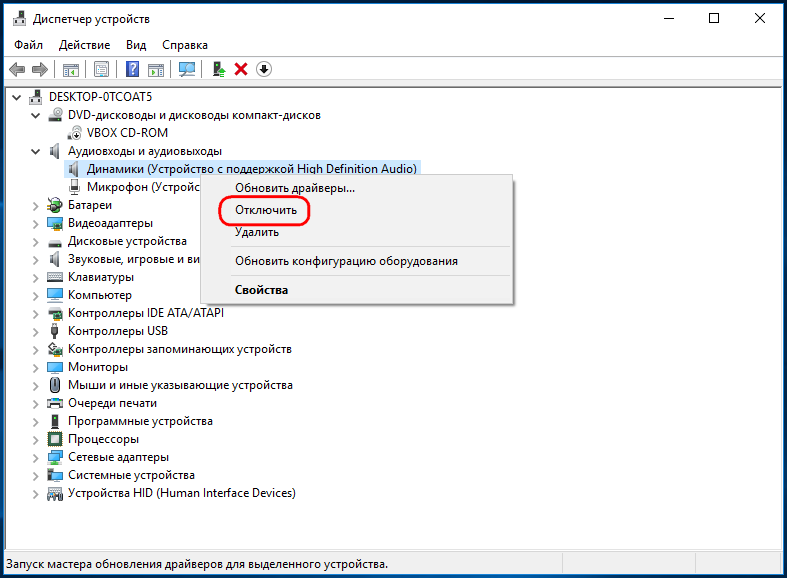Expand the Батареи category
Image resolution: width=787 pixels, height=578 pixels.
pos(35,206)
